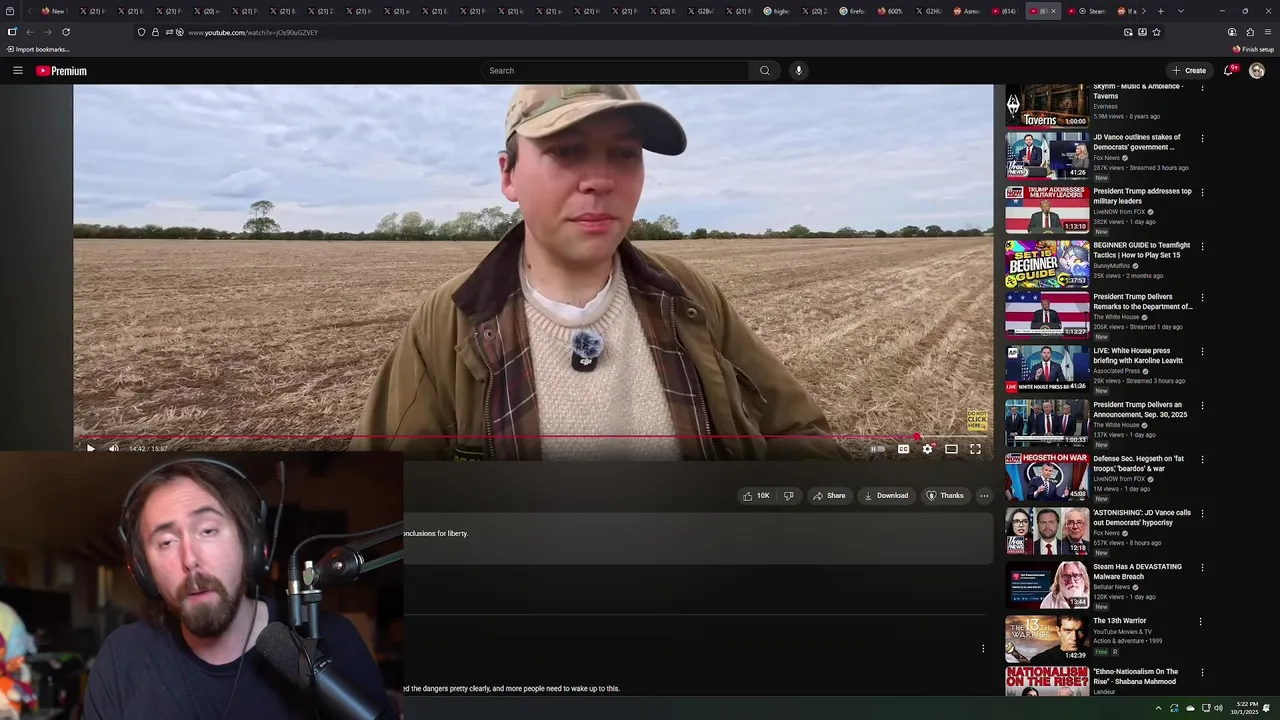This screenshot has width=1280, height=720.
Task: Enter full screen mode
Action: [975, 449]
